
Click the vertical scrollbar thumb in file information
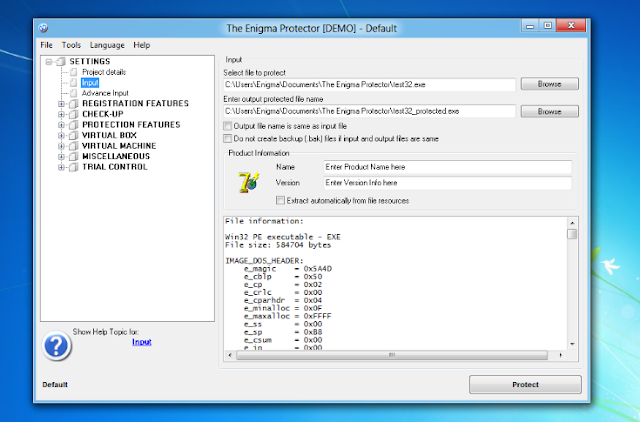click(572, 234)
